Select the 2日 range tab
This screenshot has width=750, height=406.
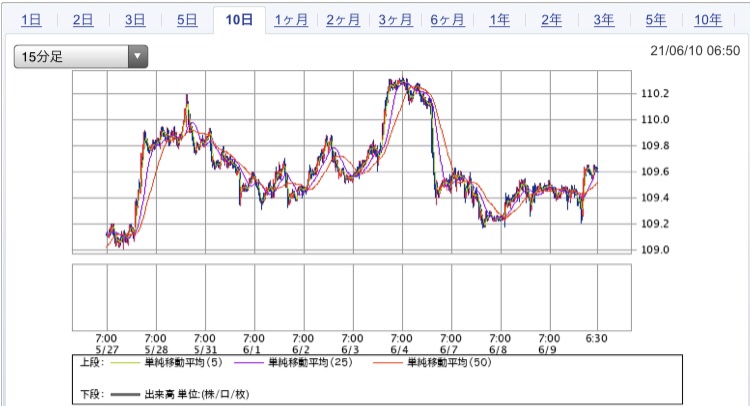coord(83,20)
